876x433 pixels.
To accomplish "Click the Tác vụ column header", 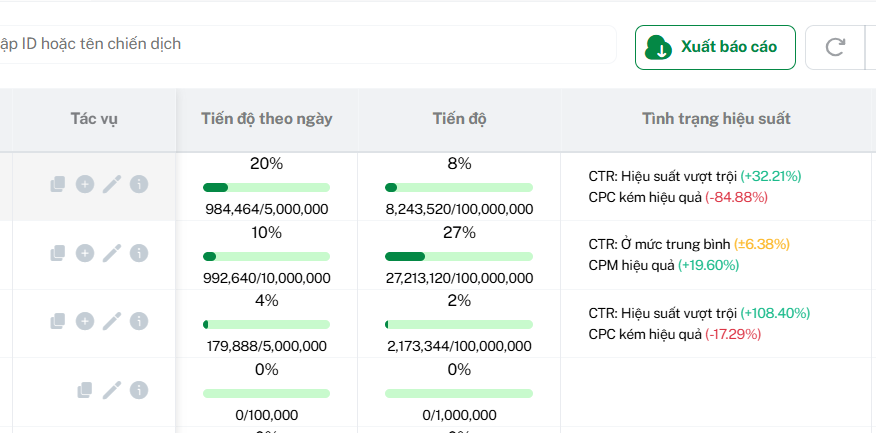I will tap(94, 119).
